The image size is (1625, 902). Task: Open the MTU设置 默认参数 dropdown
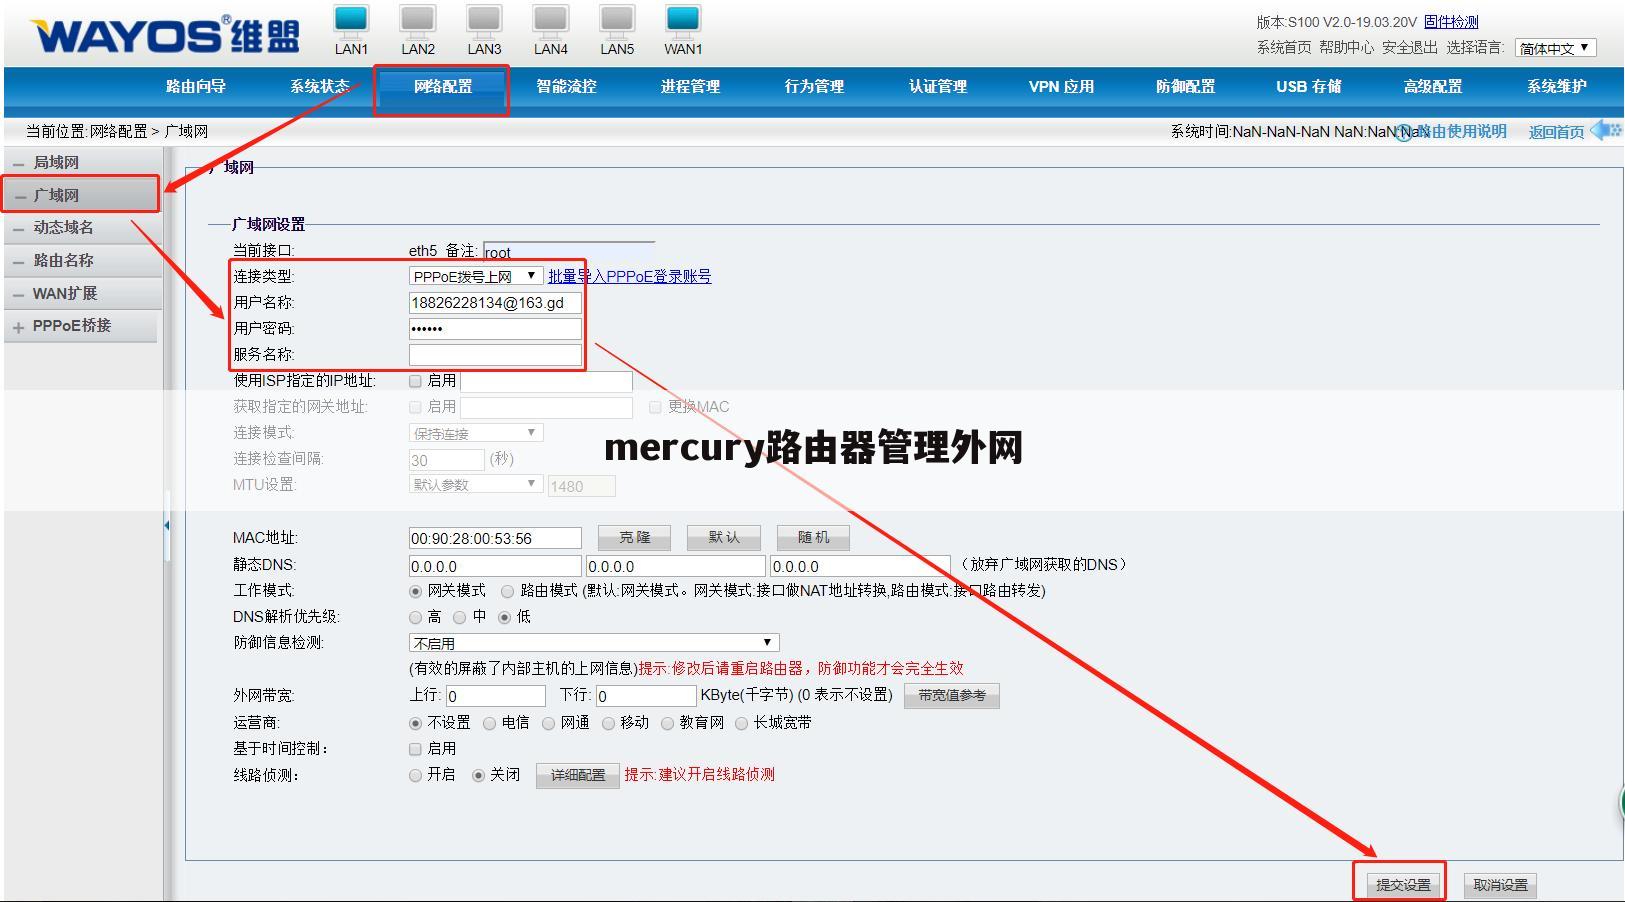click(x=476, y=484)
